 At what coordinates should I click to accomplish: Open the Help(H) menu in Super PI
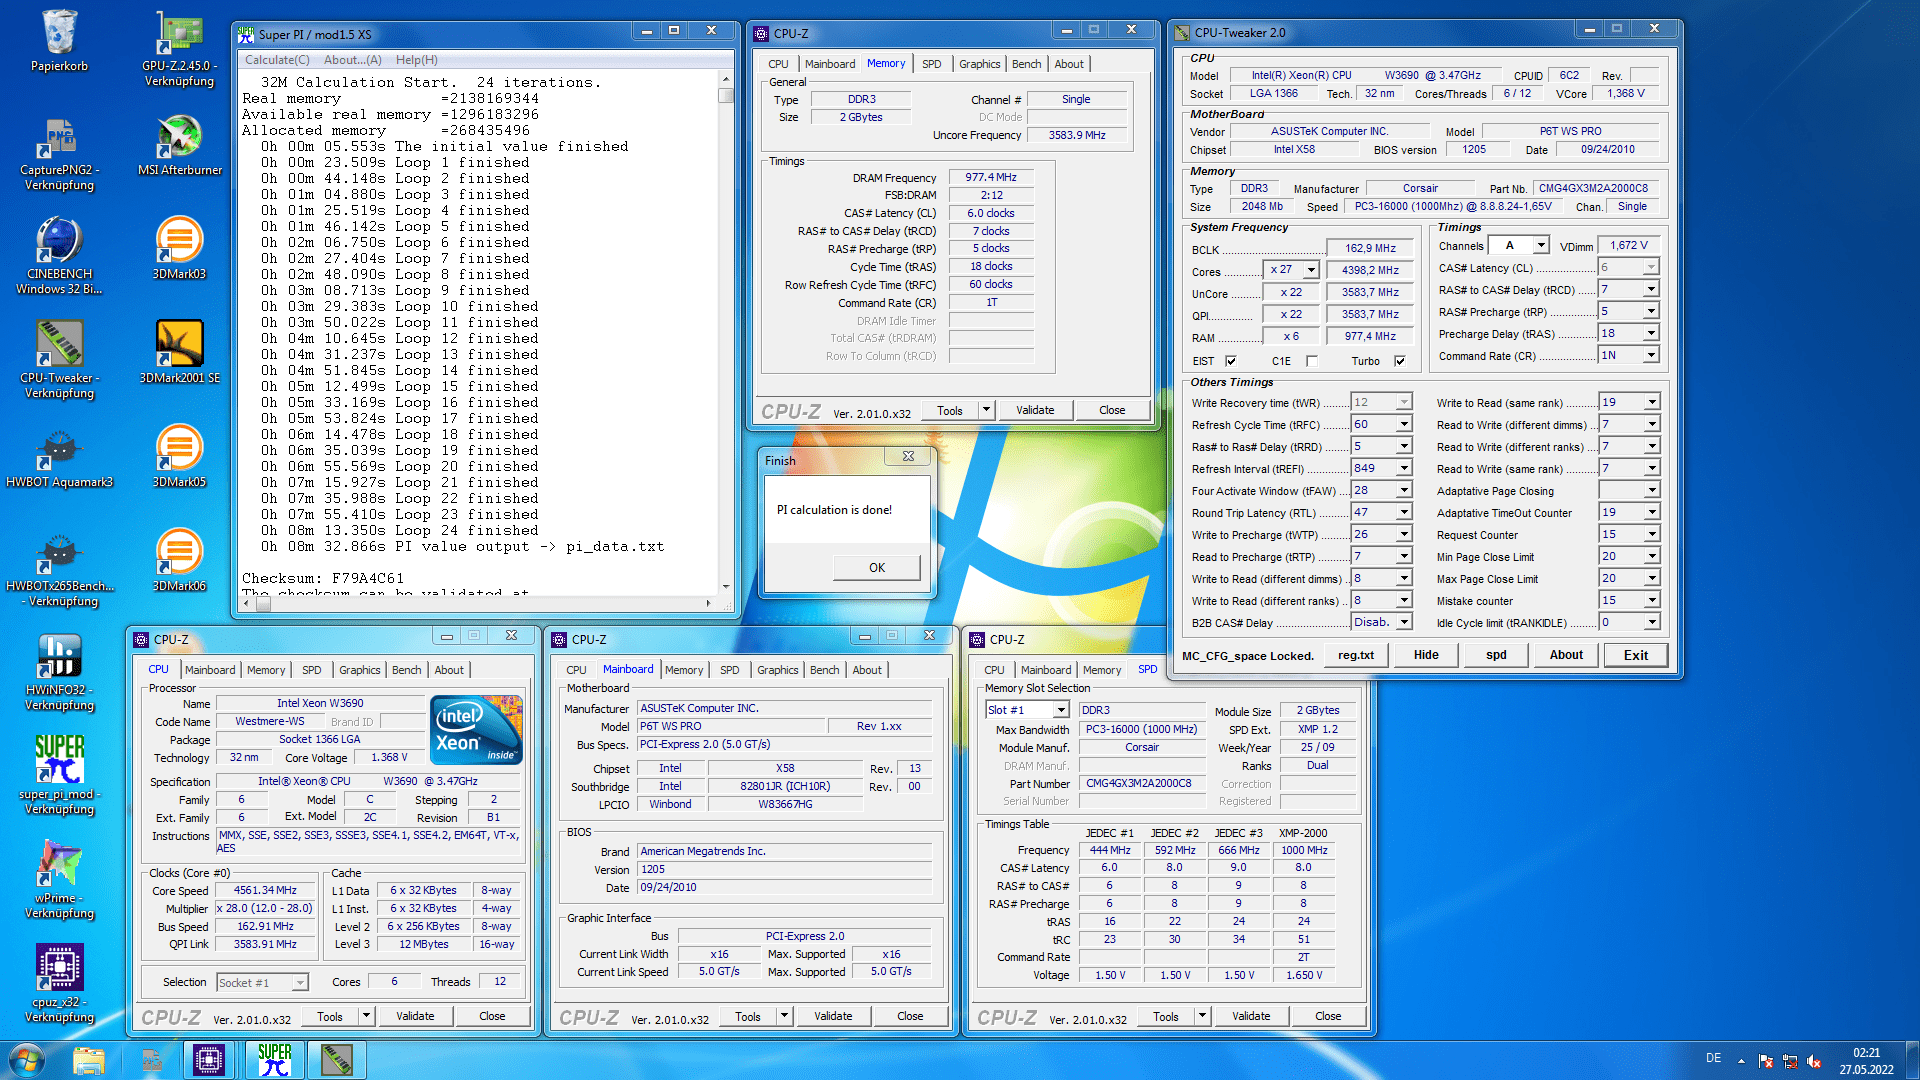point(416,60)
